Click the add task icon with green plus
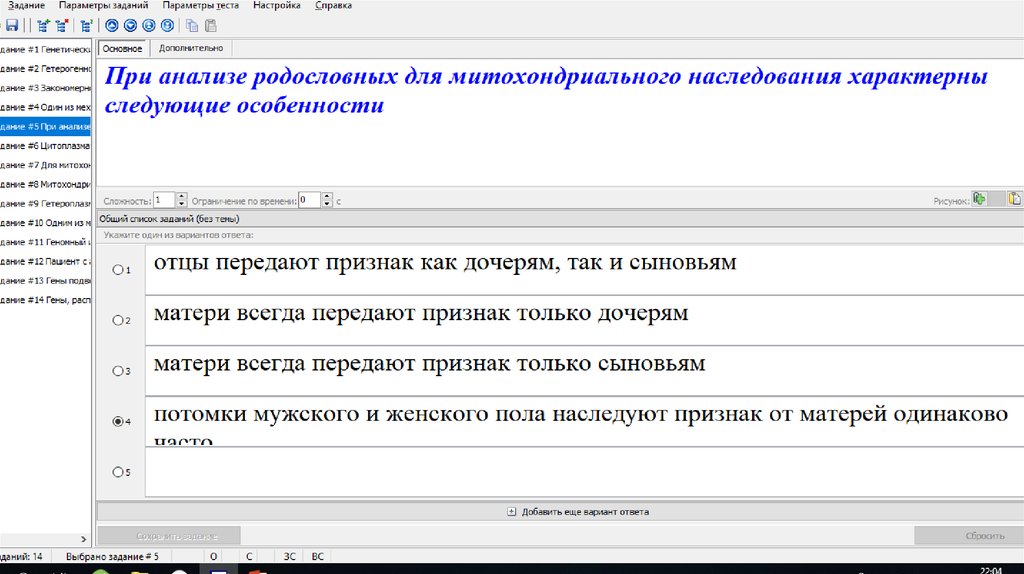The height and width of the screenshot is (574, 1024). 43,26
